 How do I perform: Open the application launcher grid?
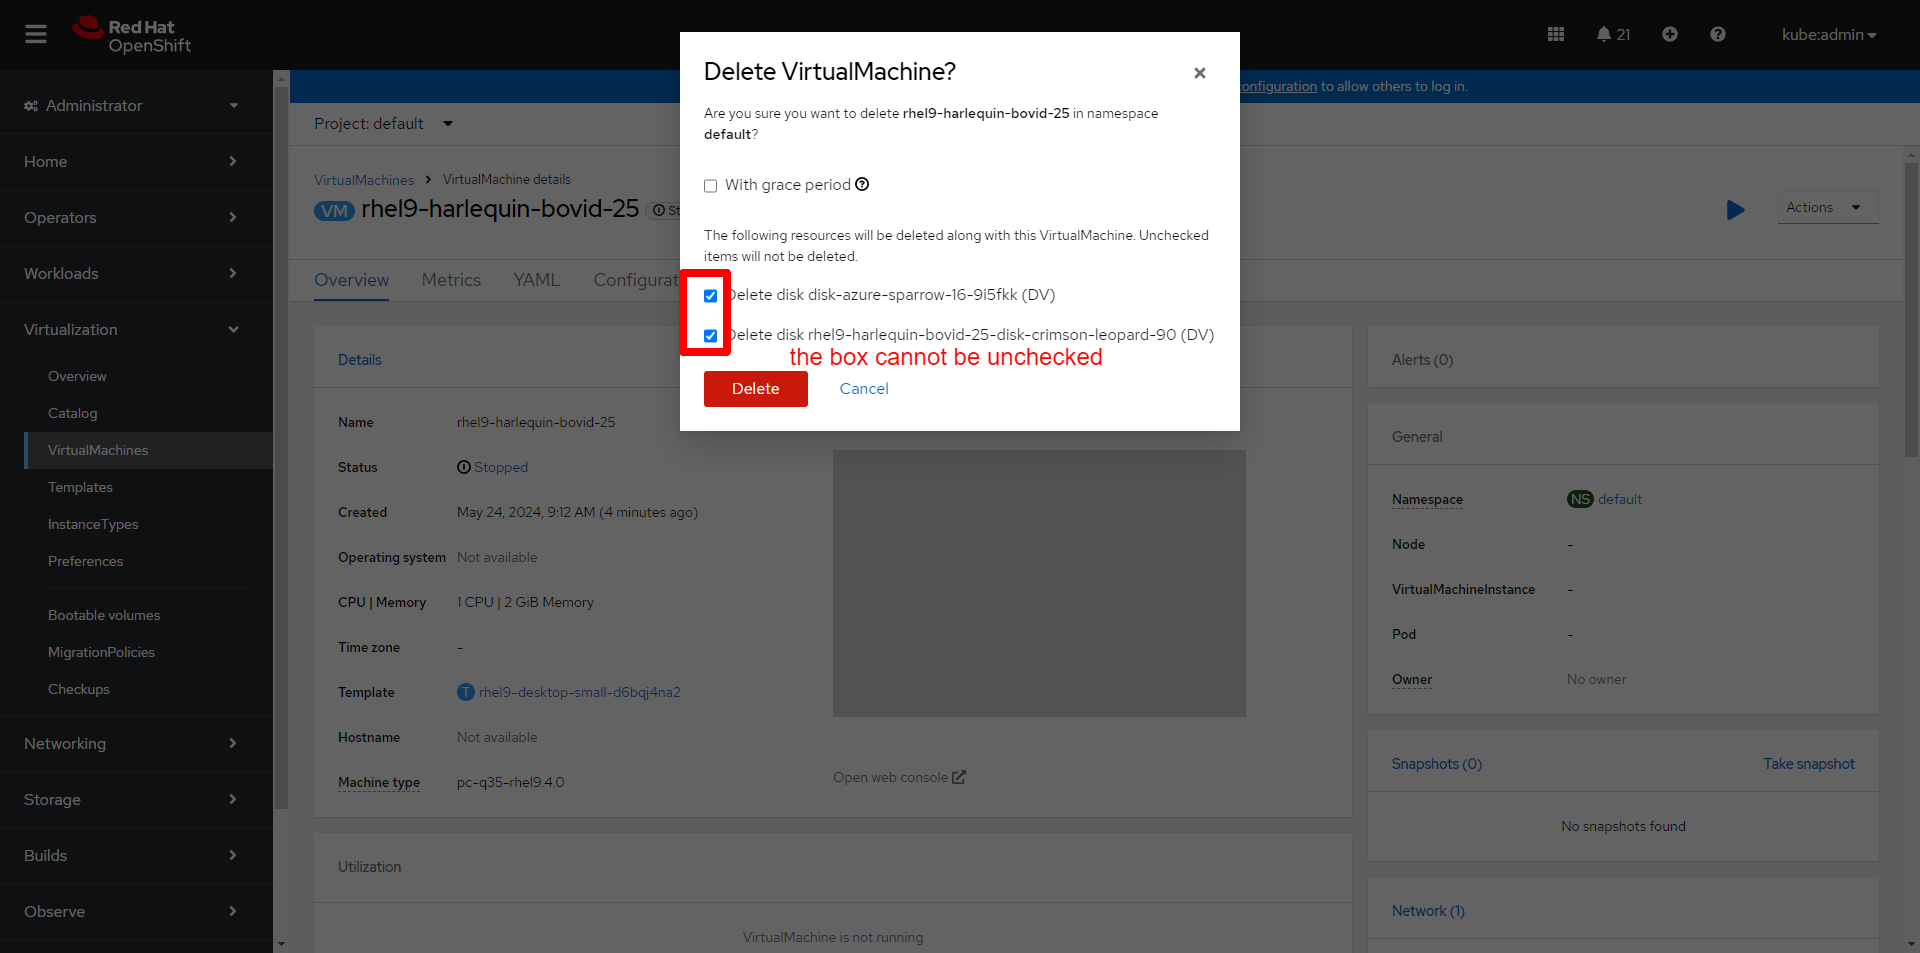tap(1556, 34)
